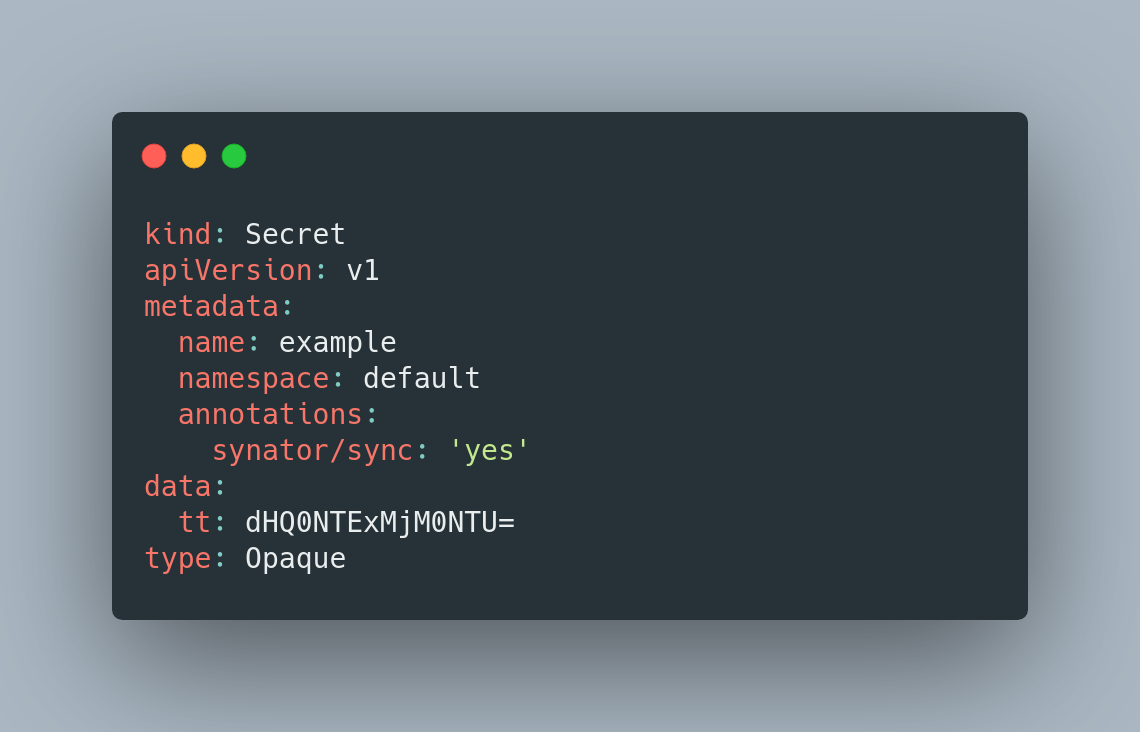Viewport: 1140px width, 732px height.
Task: Click the 'example' name value
Action: coord(337,342)
